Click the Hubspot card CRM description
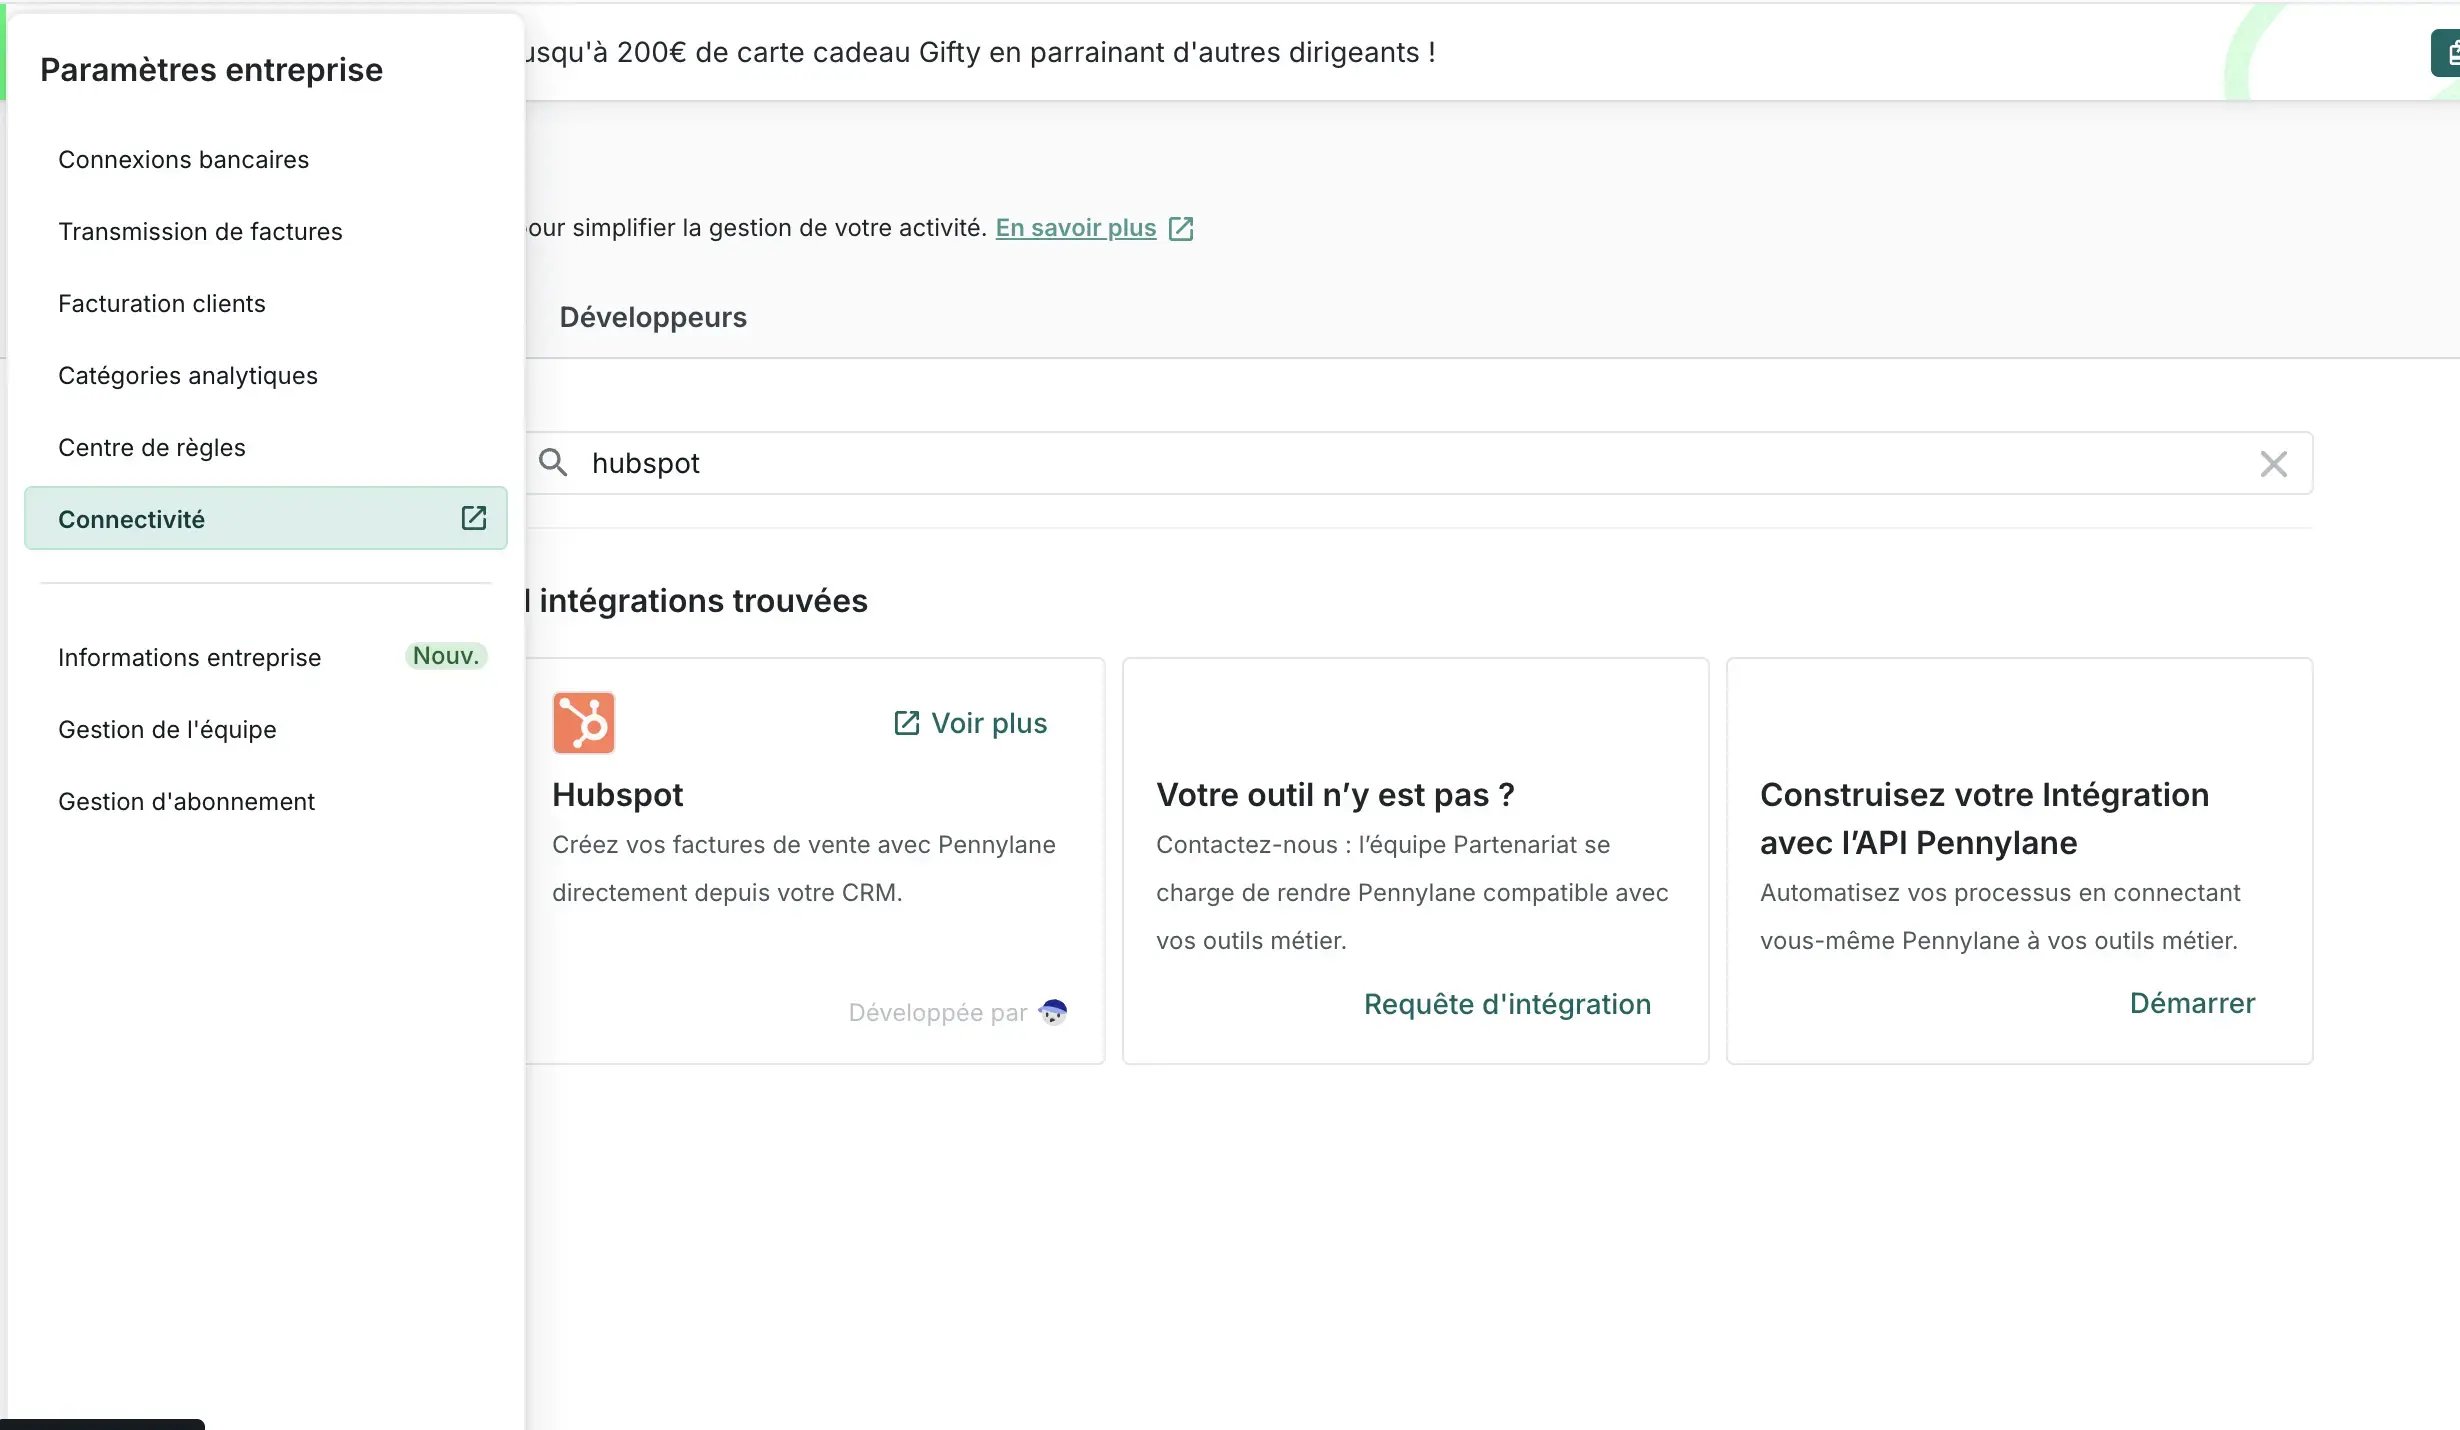2460x1430 pixels. [x=803, y=868]
